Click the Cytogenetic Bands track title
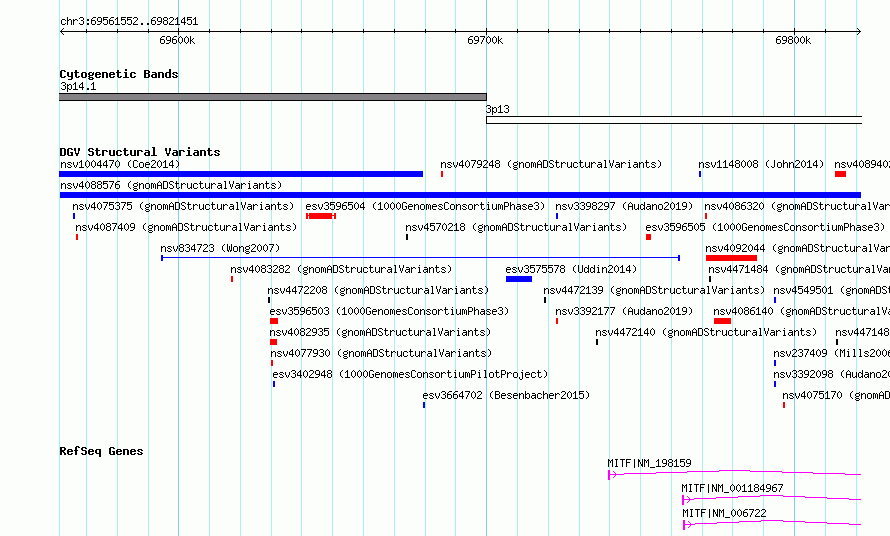Screen dimensions: 890x536 [x=119, y=74]
